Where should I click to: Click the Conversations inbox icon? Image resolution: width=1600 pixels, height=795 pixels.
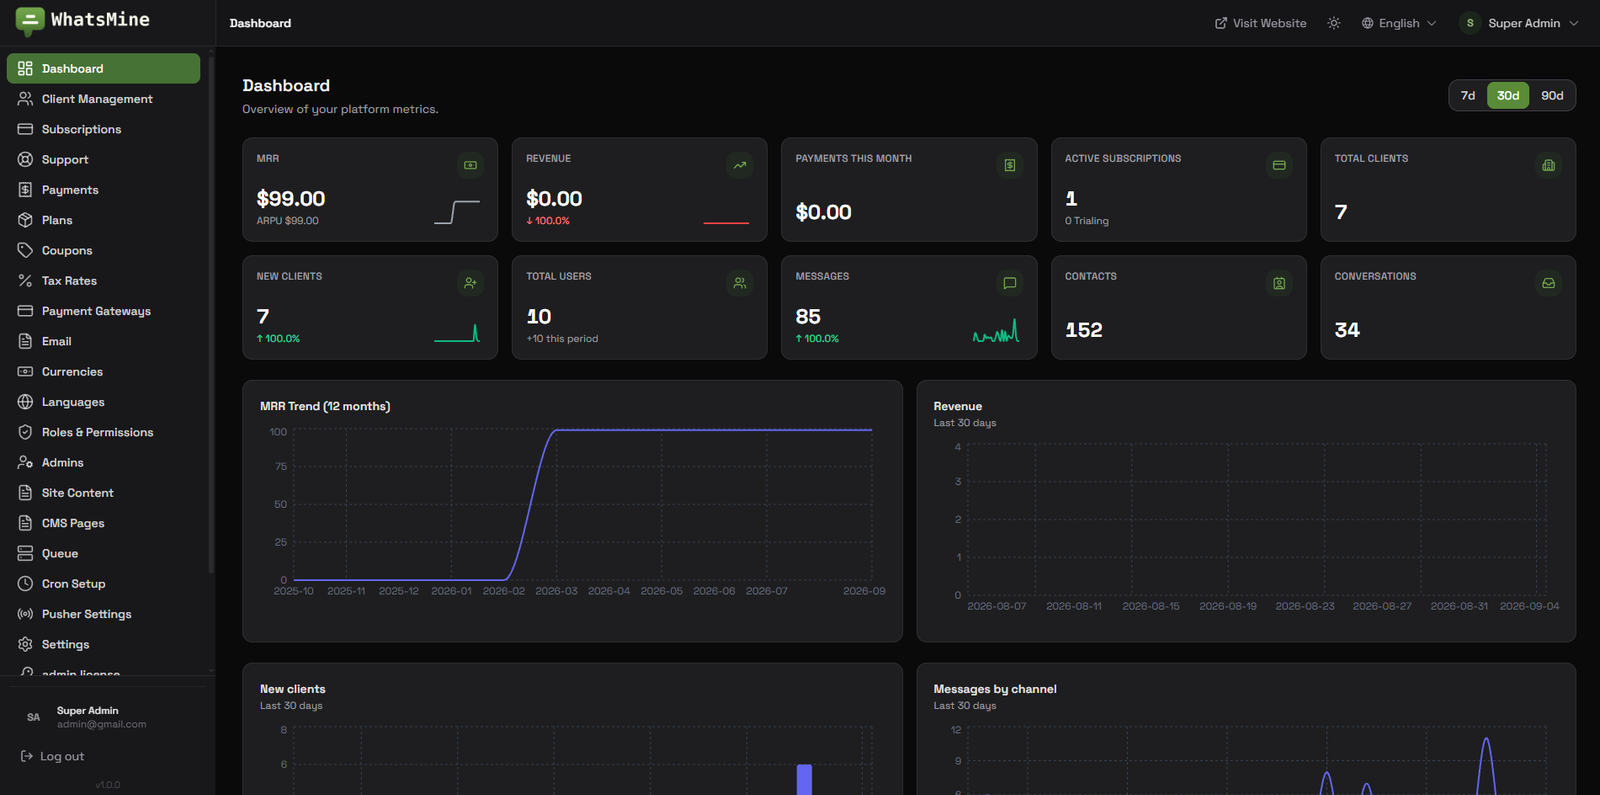tap(1549, 283)
